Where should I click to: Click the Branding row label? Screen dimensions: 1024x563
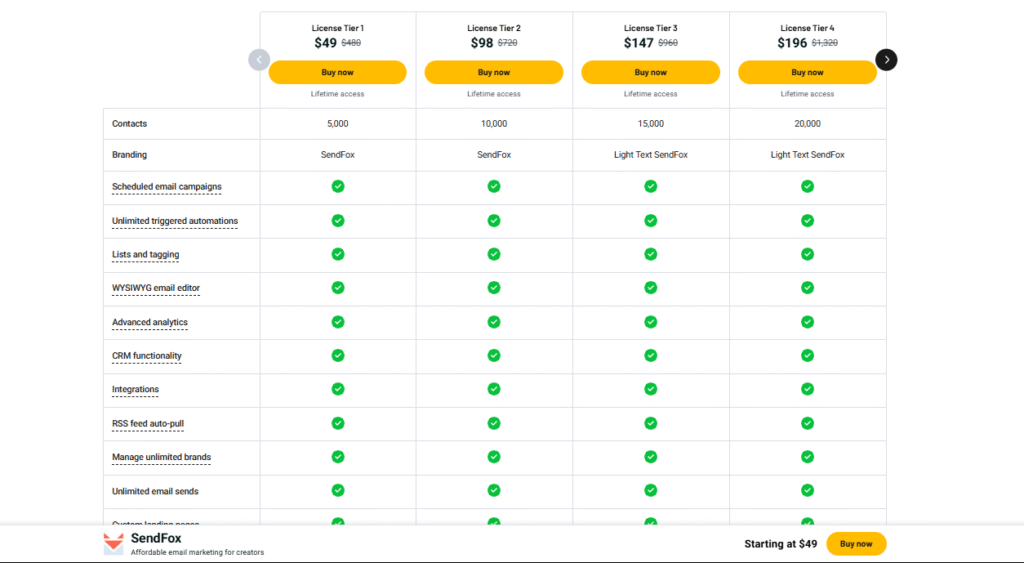coord(129,155)
